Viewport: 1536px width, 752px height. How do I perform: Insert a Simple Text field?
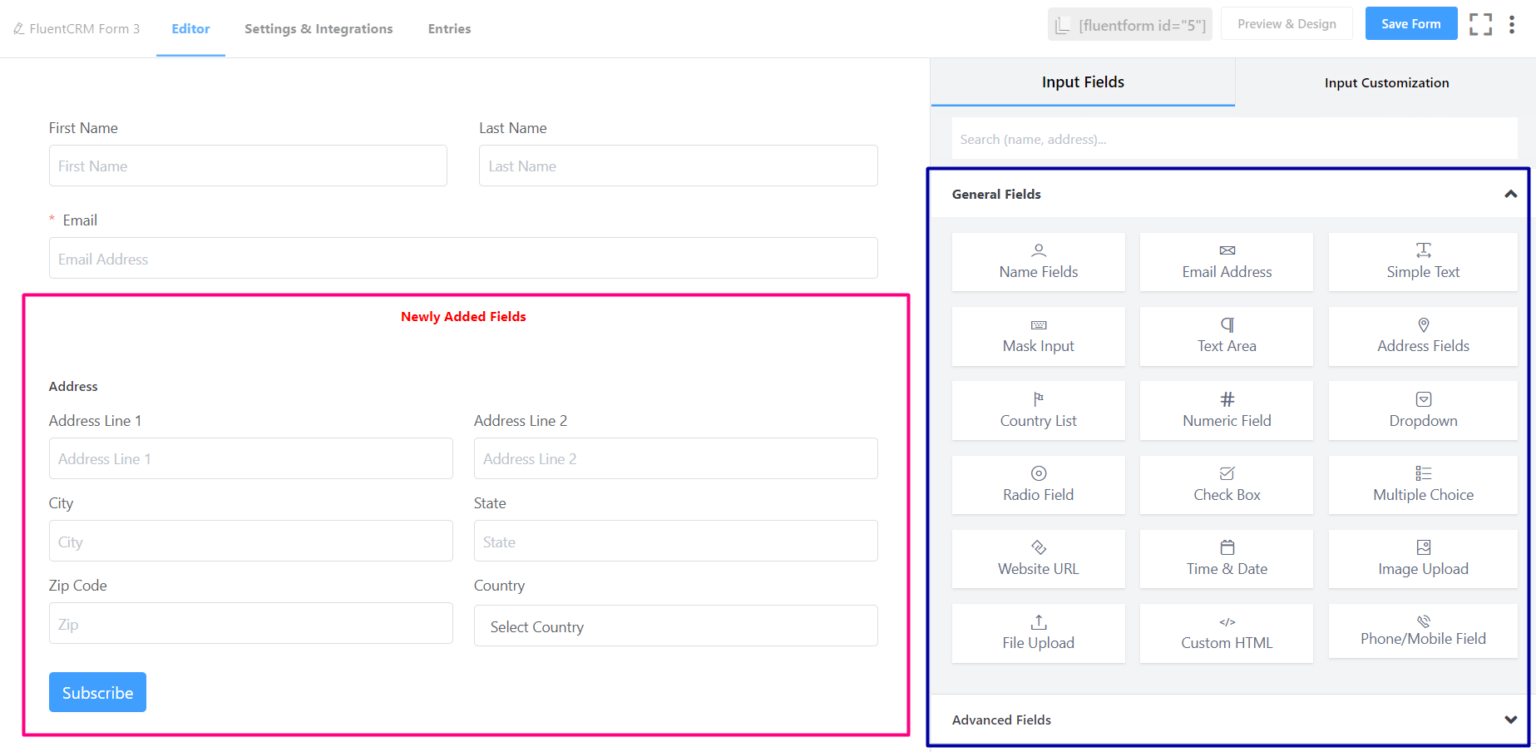1422,261
